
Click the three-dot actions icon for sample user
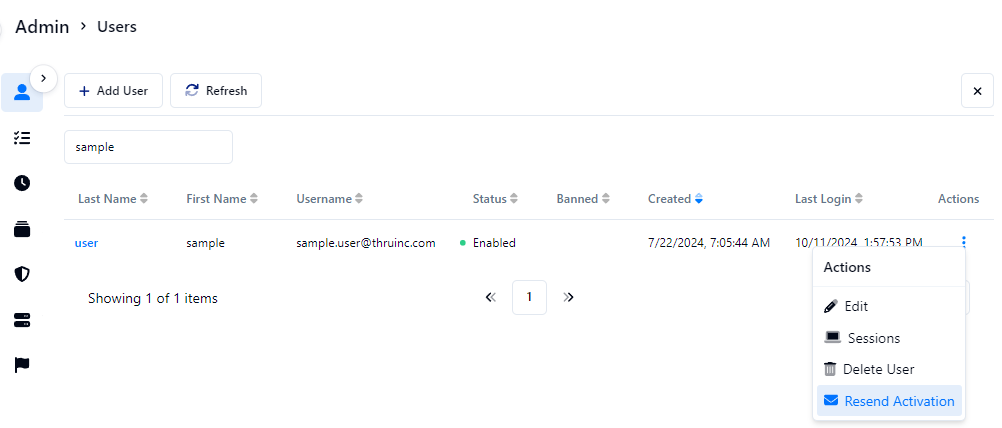click(964, 242)
